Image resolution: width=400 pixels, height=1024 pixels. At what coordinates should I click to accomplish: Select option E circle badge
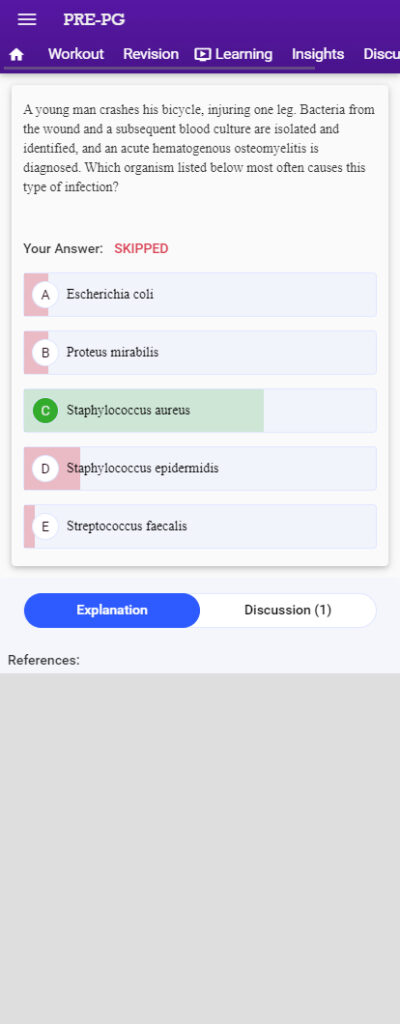point(45,526)
